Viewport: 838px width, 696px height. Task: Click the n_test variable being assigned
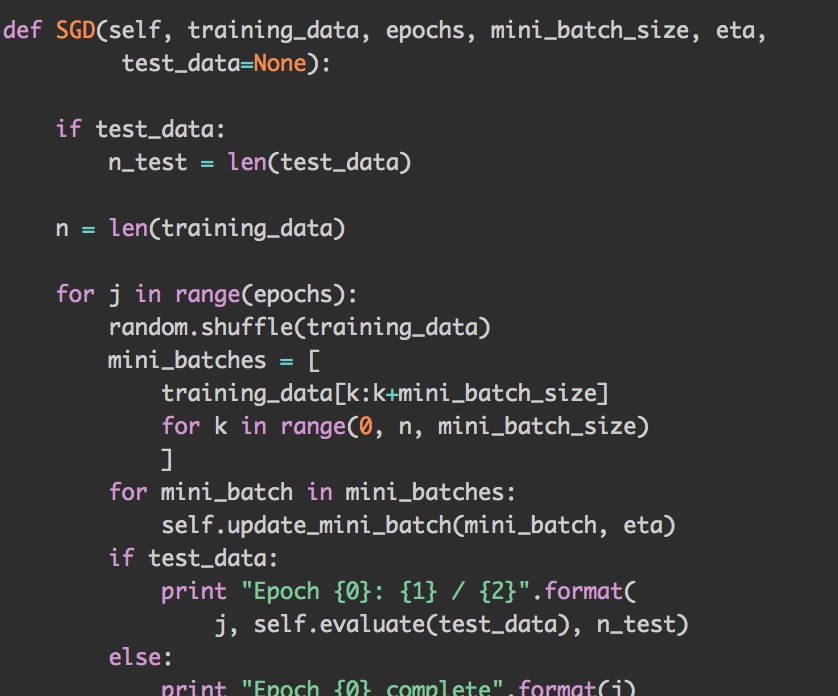(x=147, y=162)
